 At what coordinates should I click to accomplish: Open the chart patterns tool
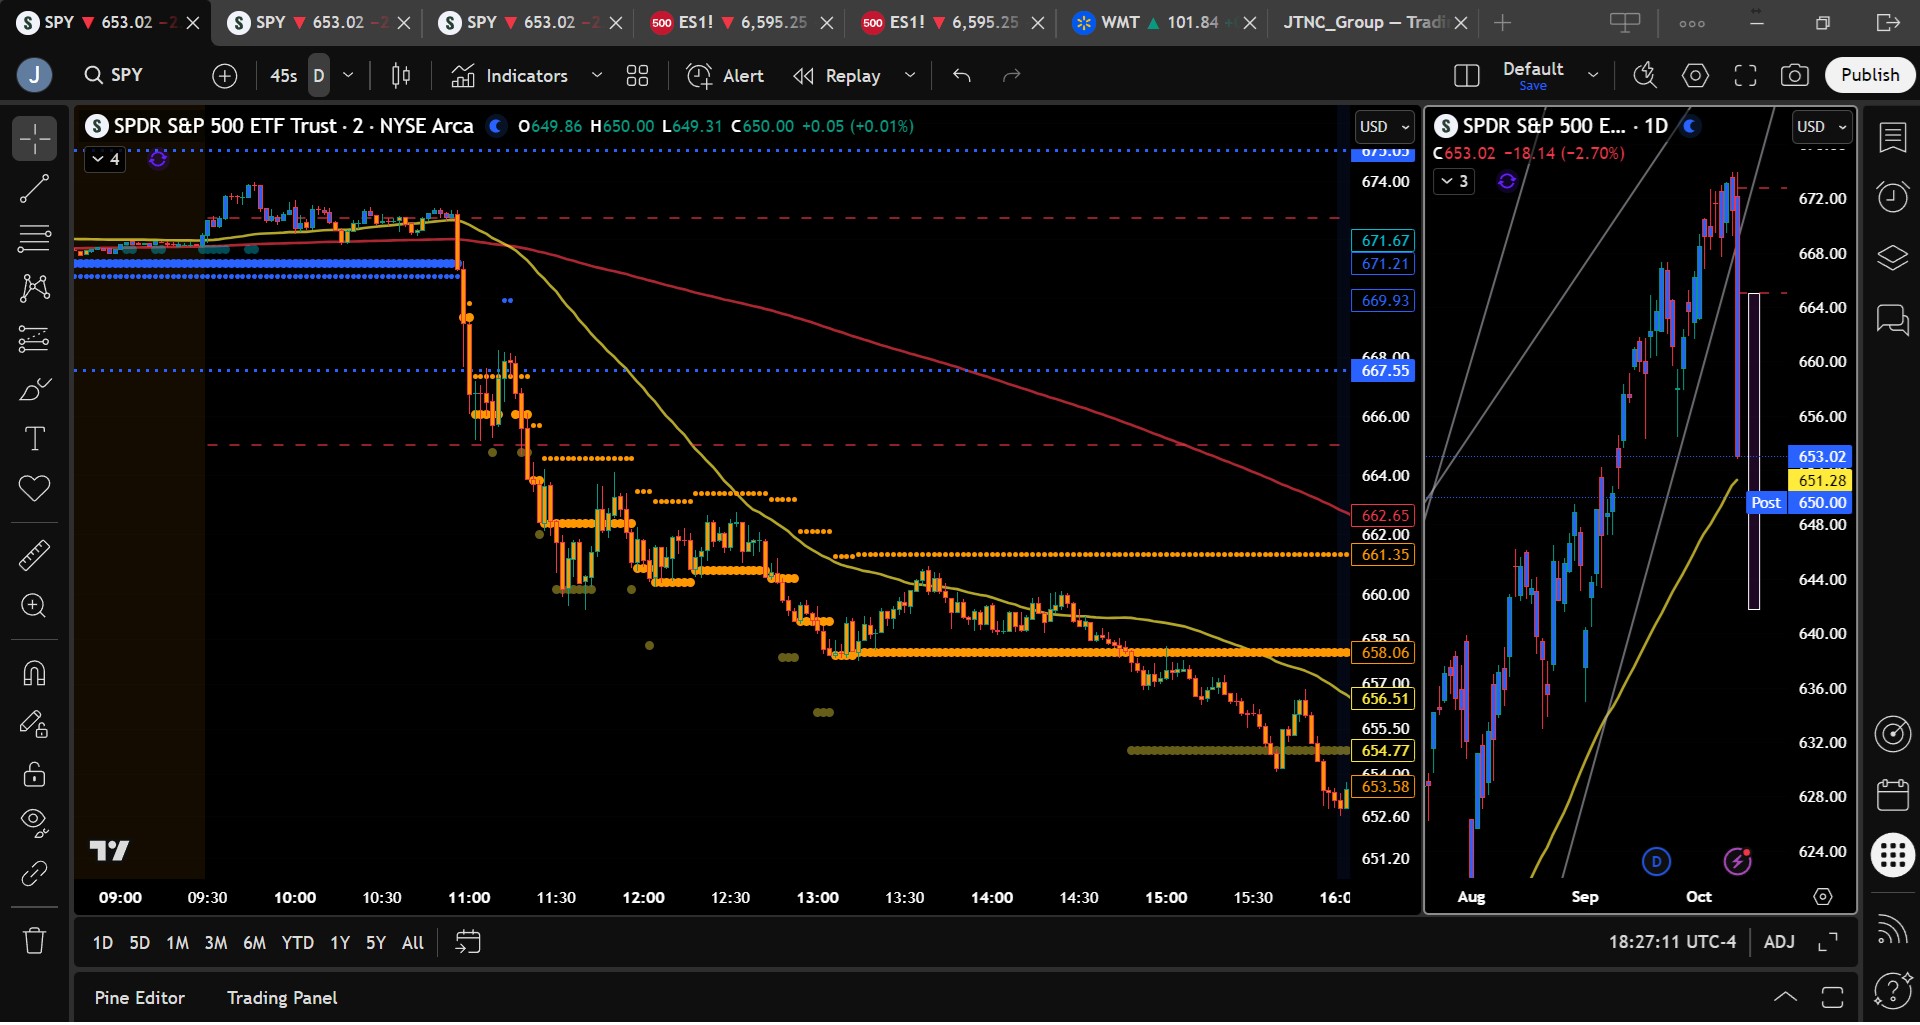pyautogui.click(x=34, y=289)
